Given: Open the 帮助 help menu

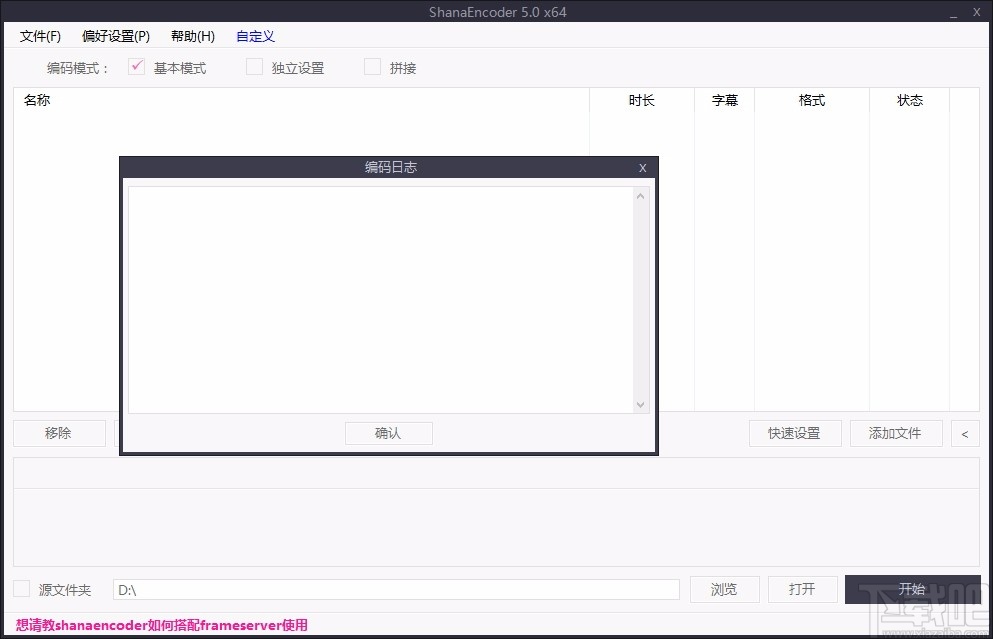Looking at the screenshot, I should click(192, 36).
